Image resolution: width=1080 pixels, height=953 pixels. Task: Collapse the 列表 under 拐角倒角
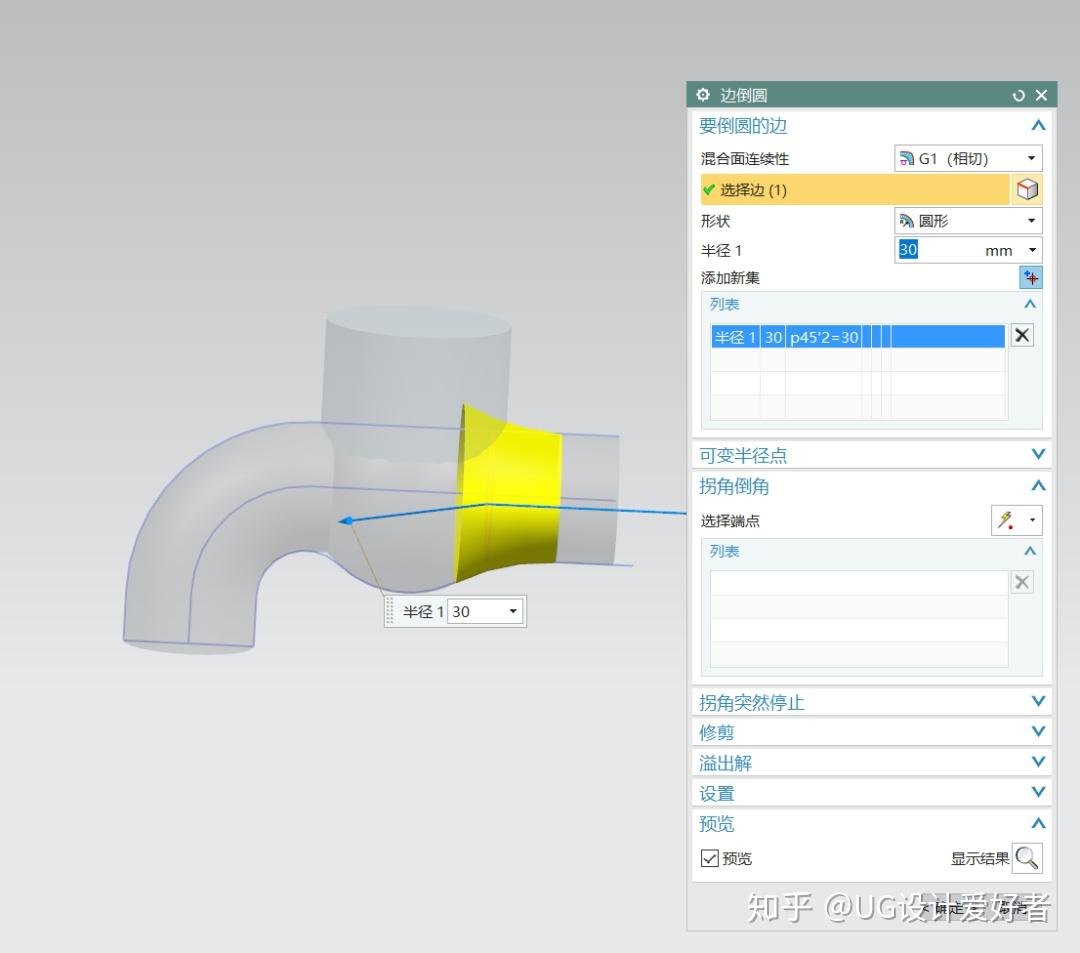pos(1030,551)
